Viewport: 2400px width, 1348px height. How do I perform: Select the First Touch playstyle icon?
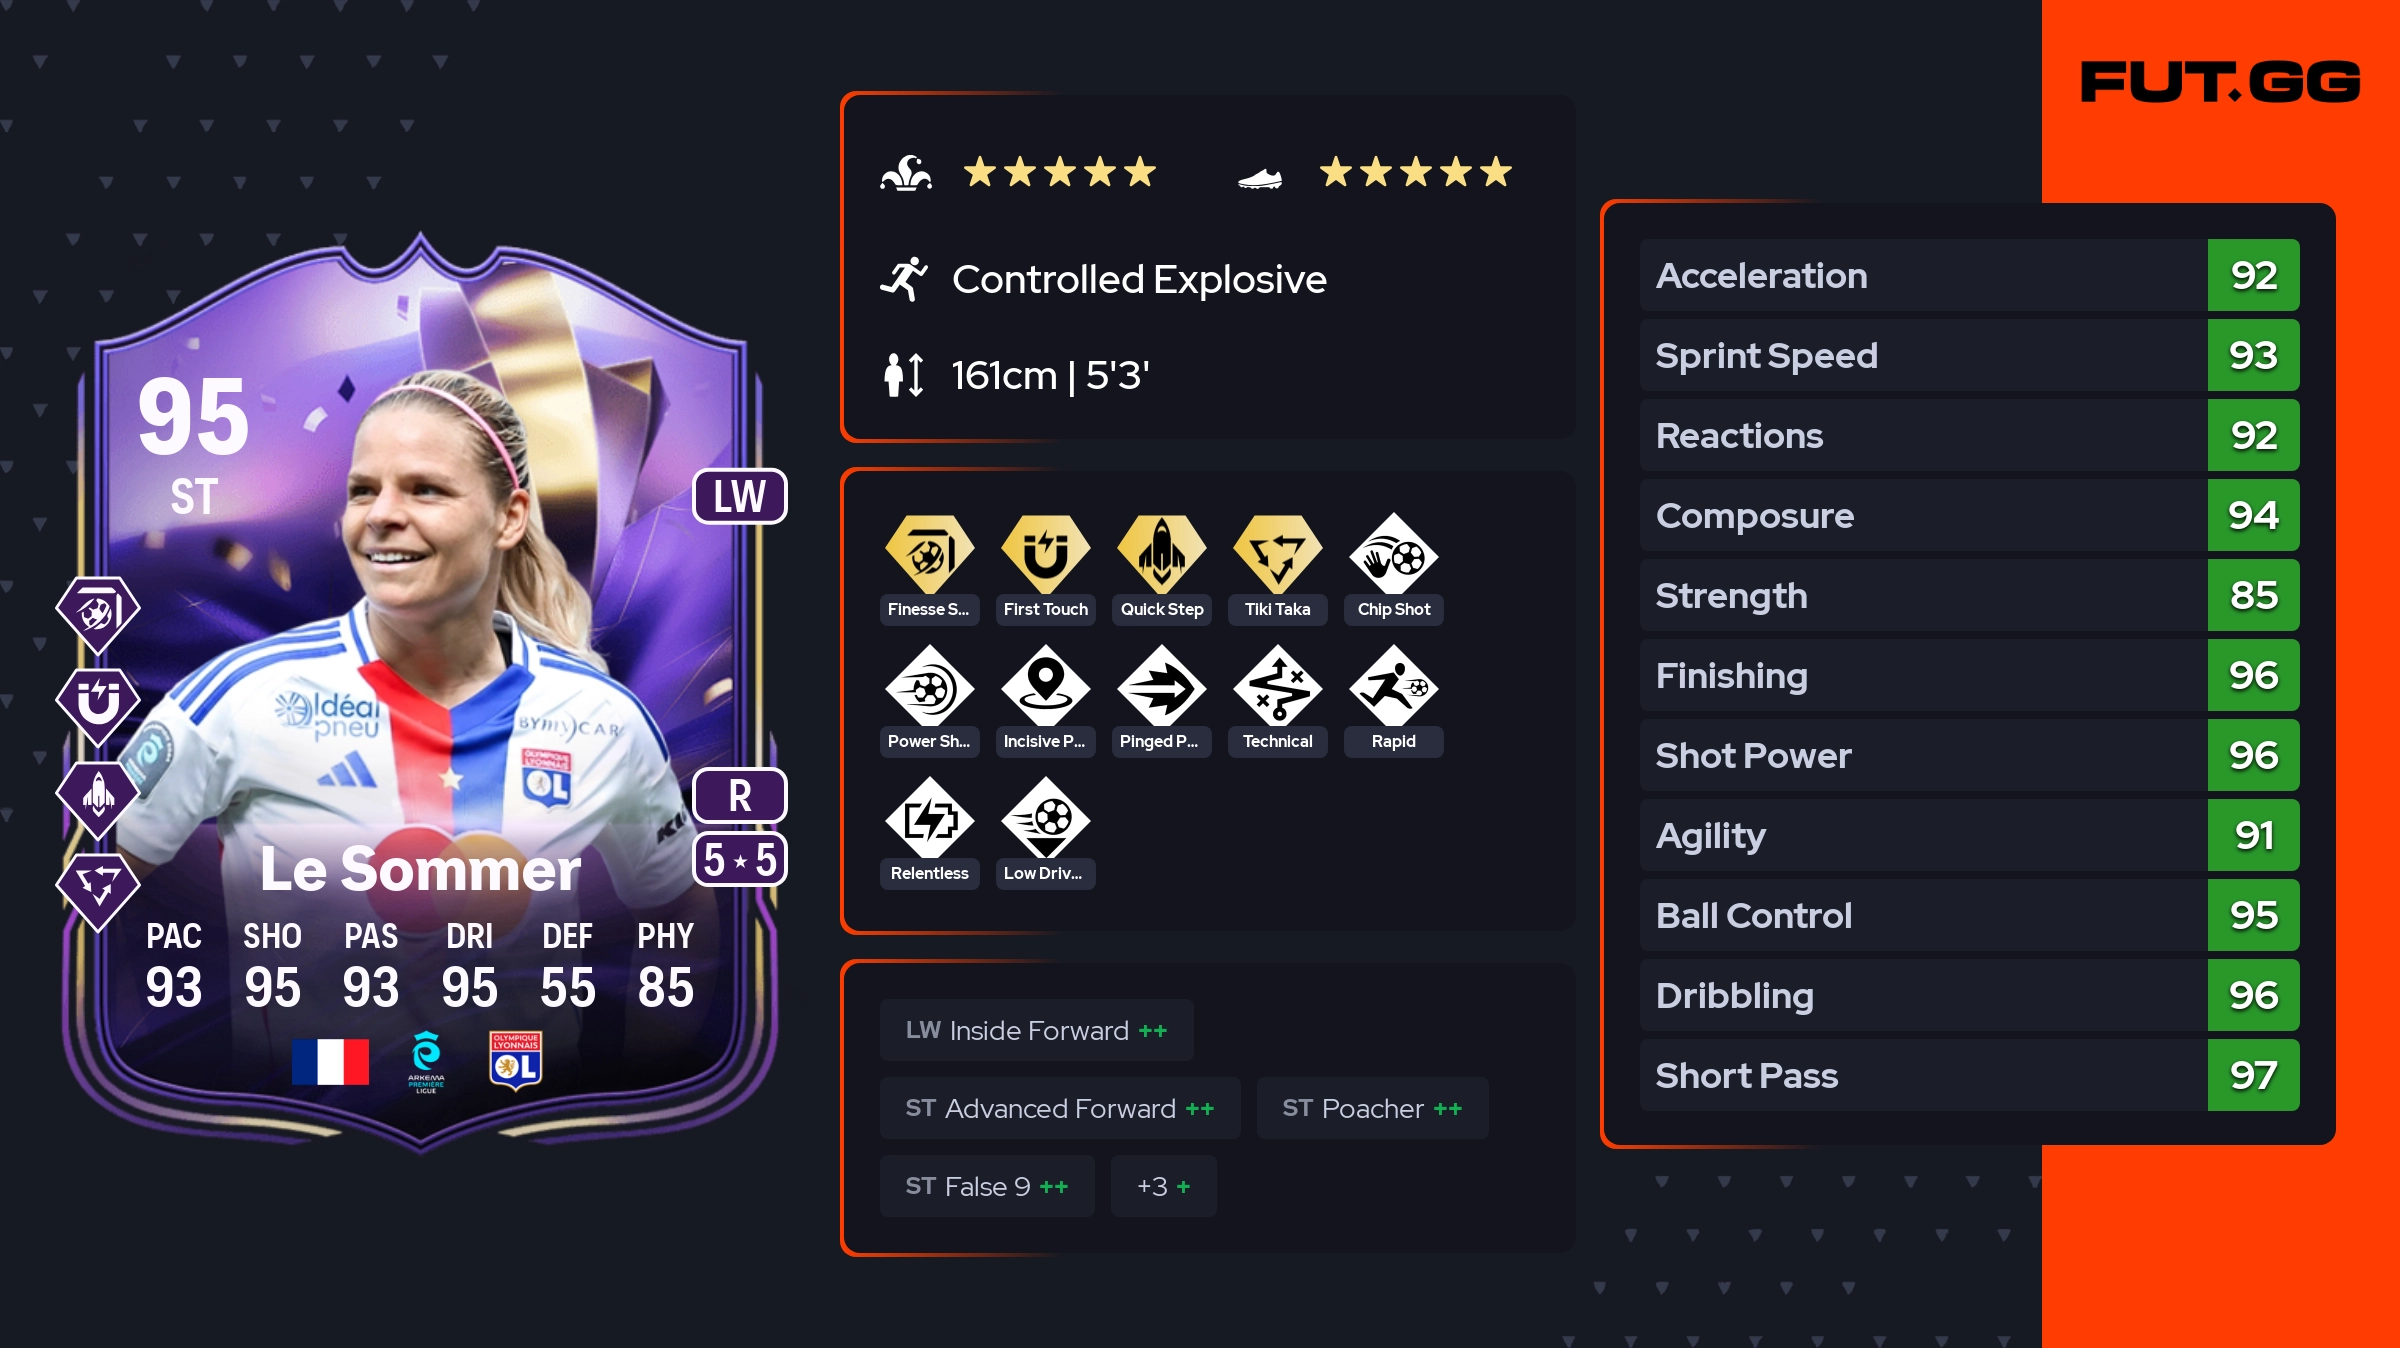pos(1045,553)
